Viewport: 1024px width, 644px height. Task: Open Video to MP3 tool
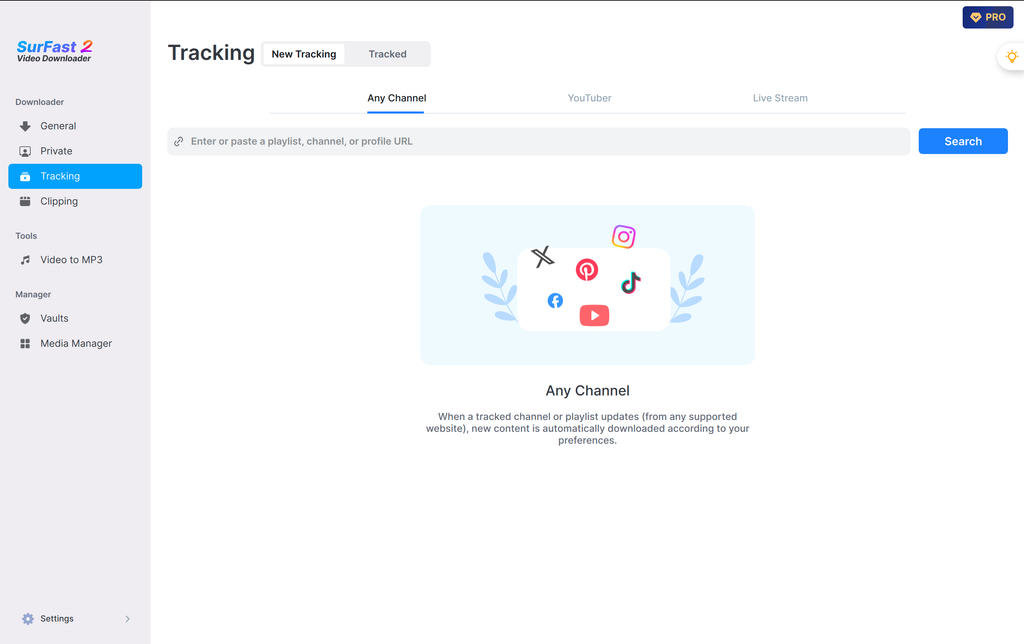pyautogui.click(x=75, y=260)
